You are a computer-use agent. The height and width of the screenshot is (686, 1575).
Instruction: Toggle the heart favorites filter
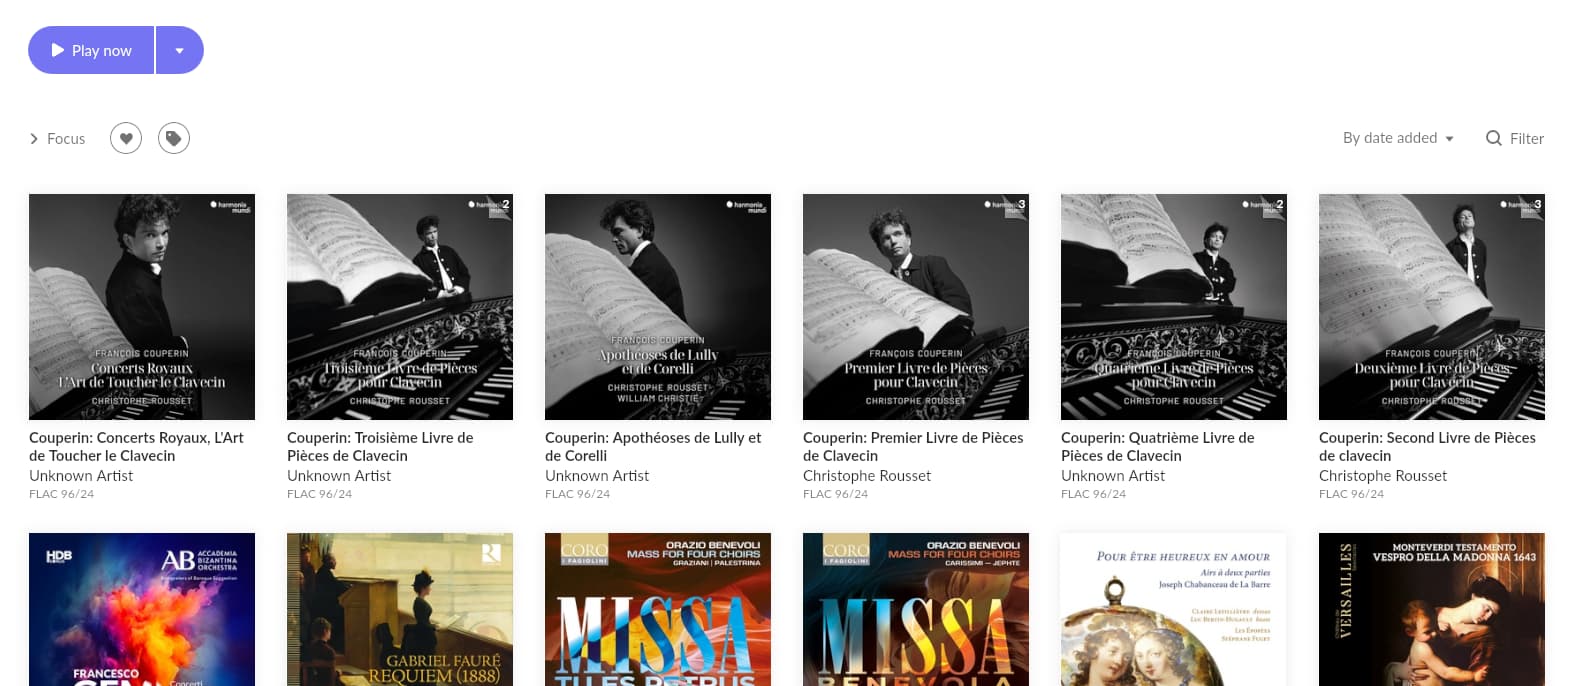click(x=126, y=138)
